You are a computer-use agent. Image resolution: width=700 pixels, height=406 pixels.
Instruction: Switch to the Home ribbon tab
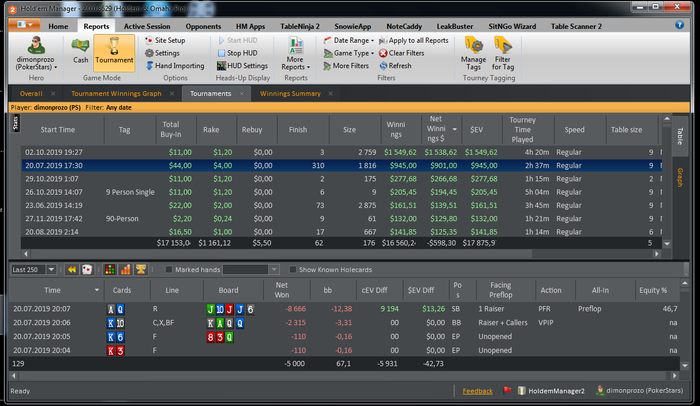(58, 26)
